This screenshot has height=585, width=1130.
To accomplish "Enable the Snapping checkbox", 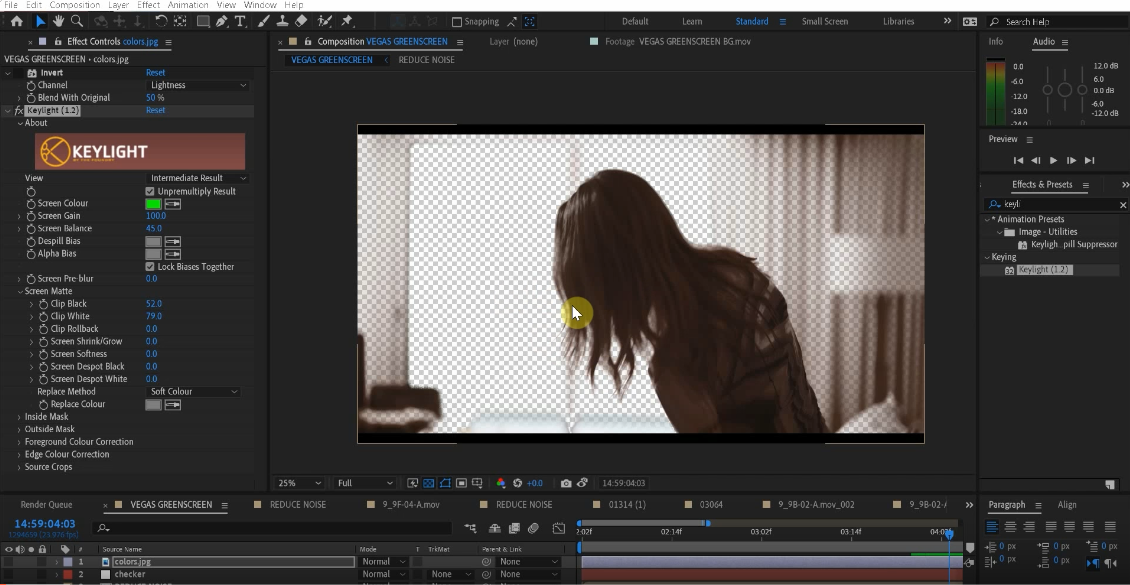I will [456, 22].
